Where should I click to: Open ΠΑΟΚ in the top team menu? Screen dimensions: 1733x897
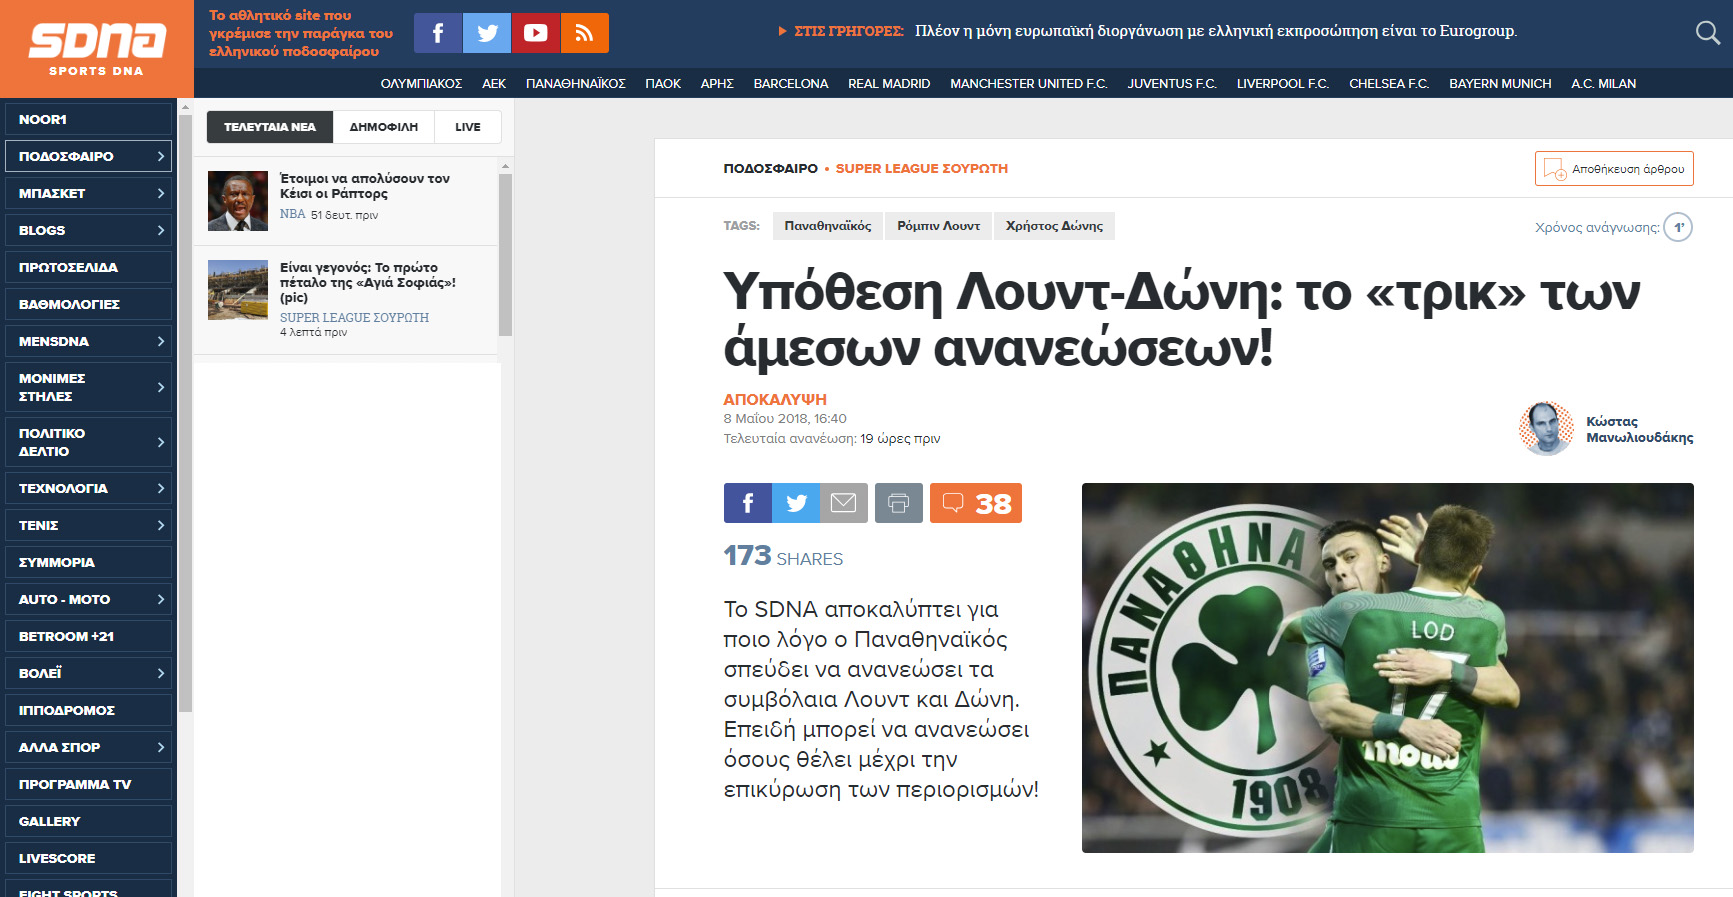coord(663,84)
